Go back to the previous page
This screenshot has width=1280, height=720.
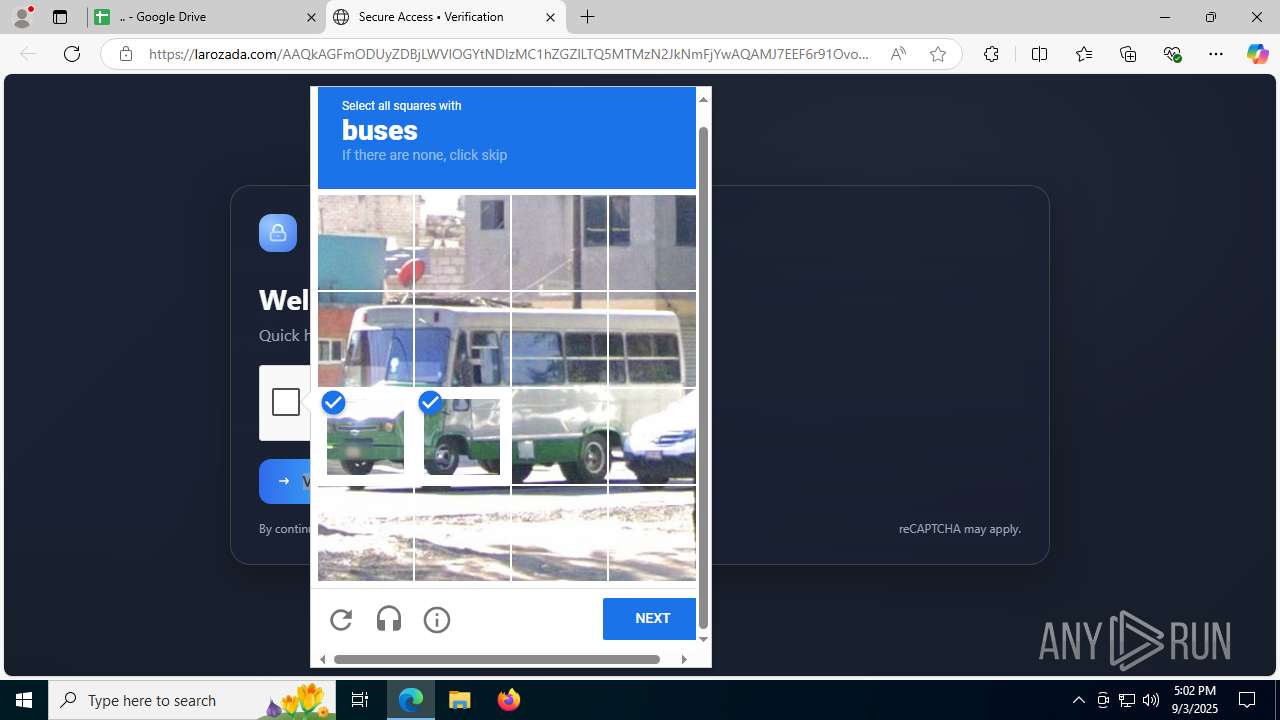pos(28,54)
